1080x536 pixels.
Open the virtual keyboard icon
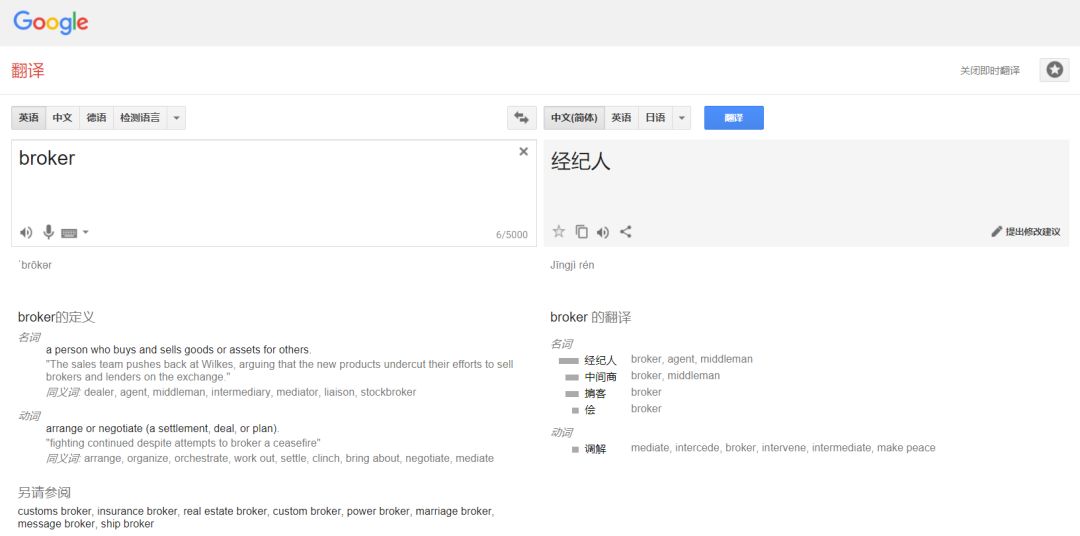coord(68,233)
